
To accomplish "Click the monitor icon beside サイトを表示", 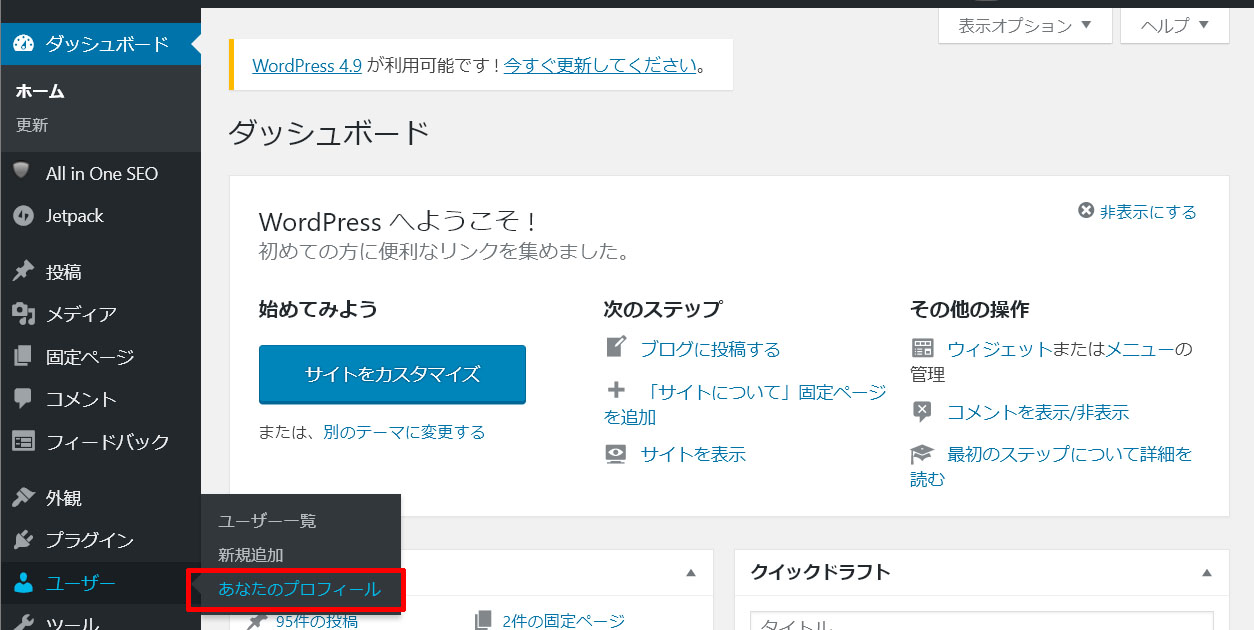I will point(617,454).
